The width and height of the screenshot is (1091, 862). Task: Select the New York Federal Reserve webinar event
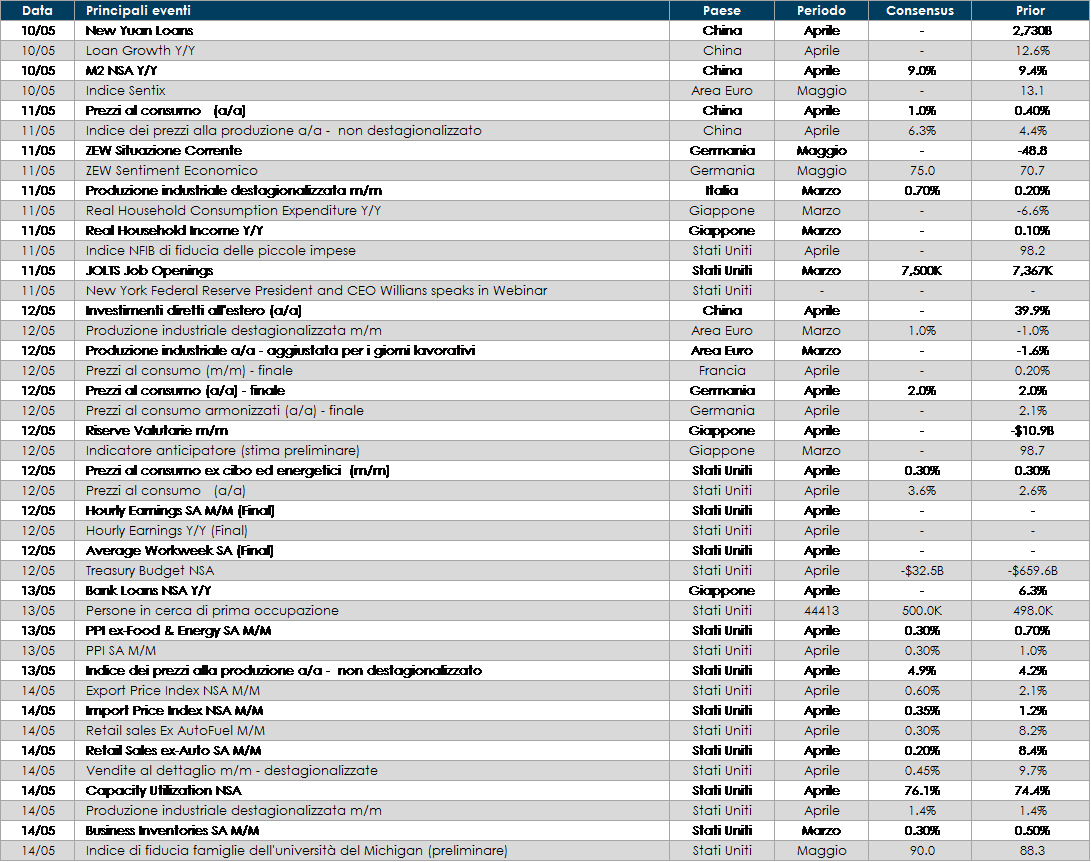tap(316, 290)
